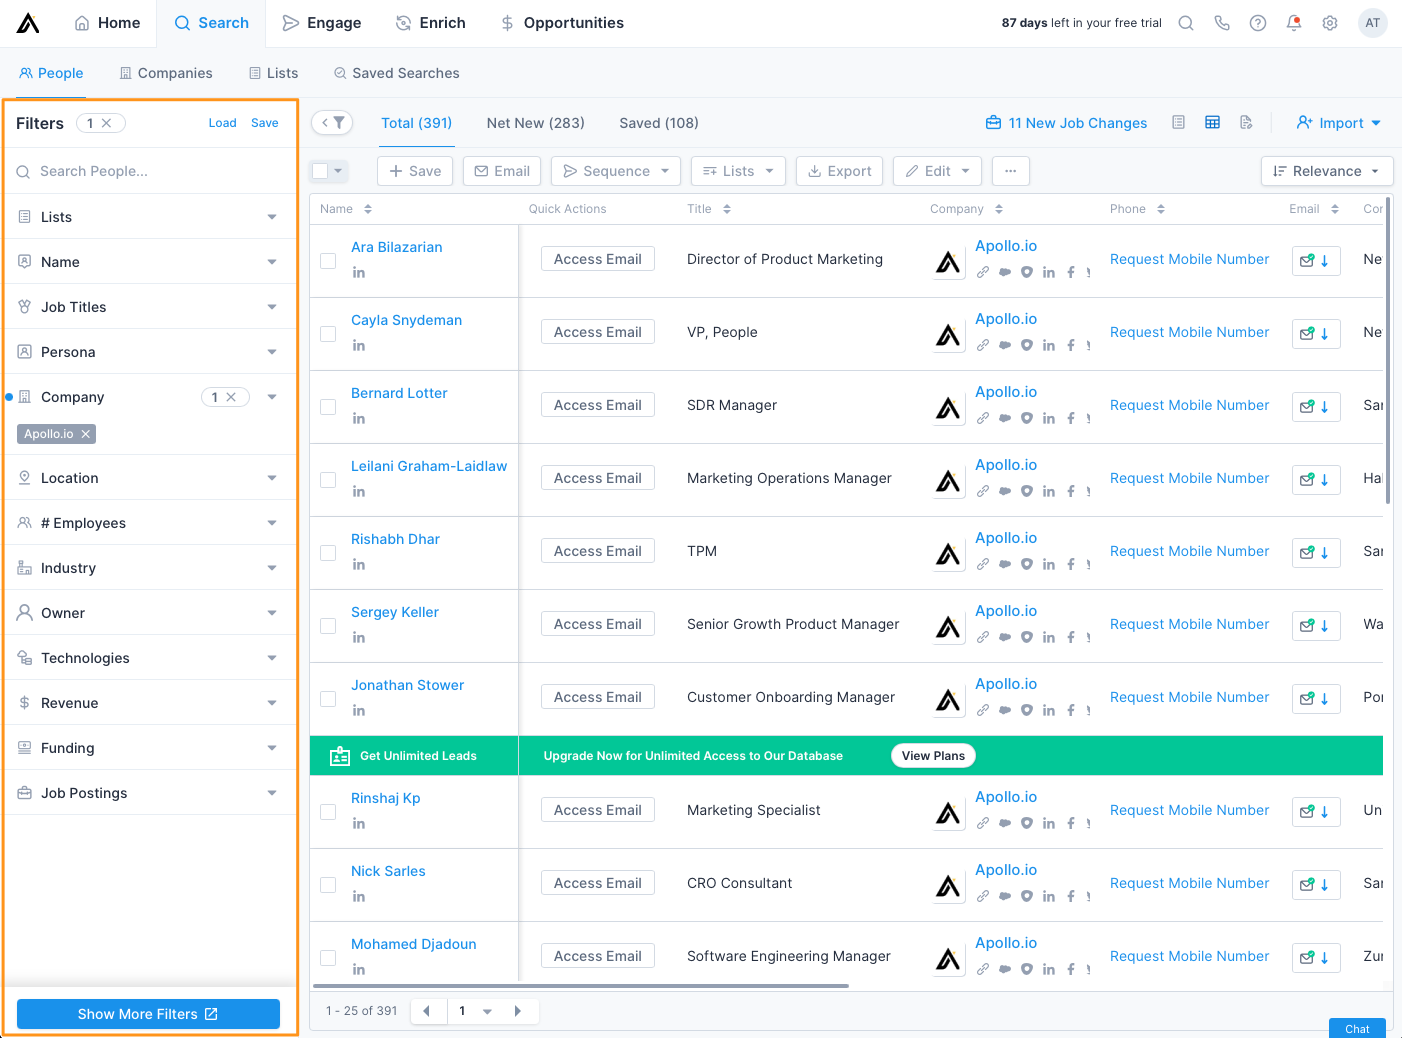Open the Opportunities menu
The width and height of the screenshot is (1402, 1038).
click(x=562, y=23)
